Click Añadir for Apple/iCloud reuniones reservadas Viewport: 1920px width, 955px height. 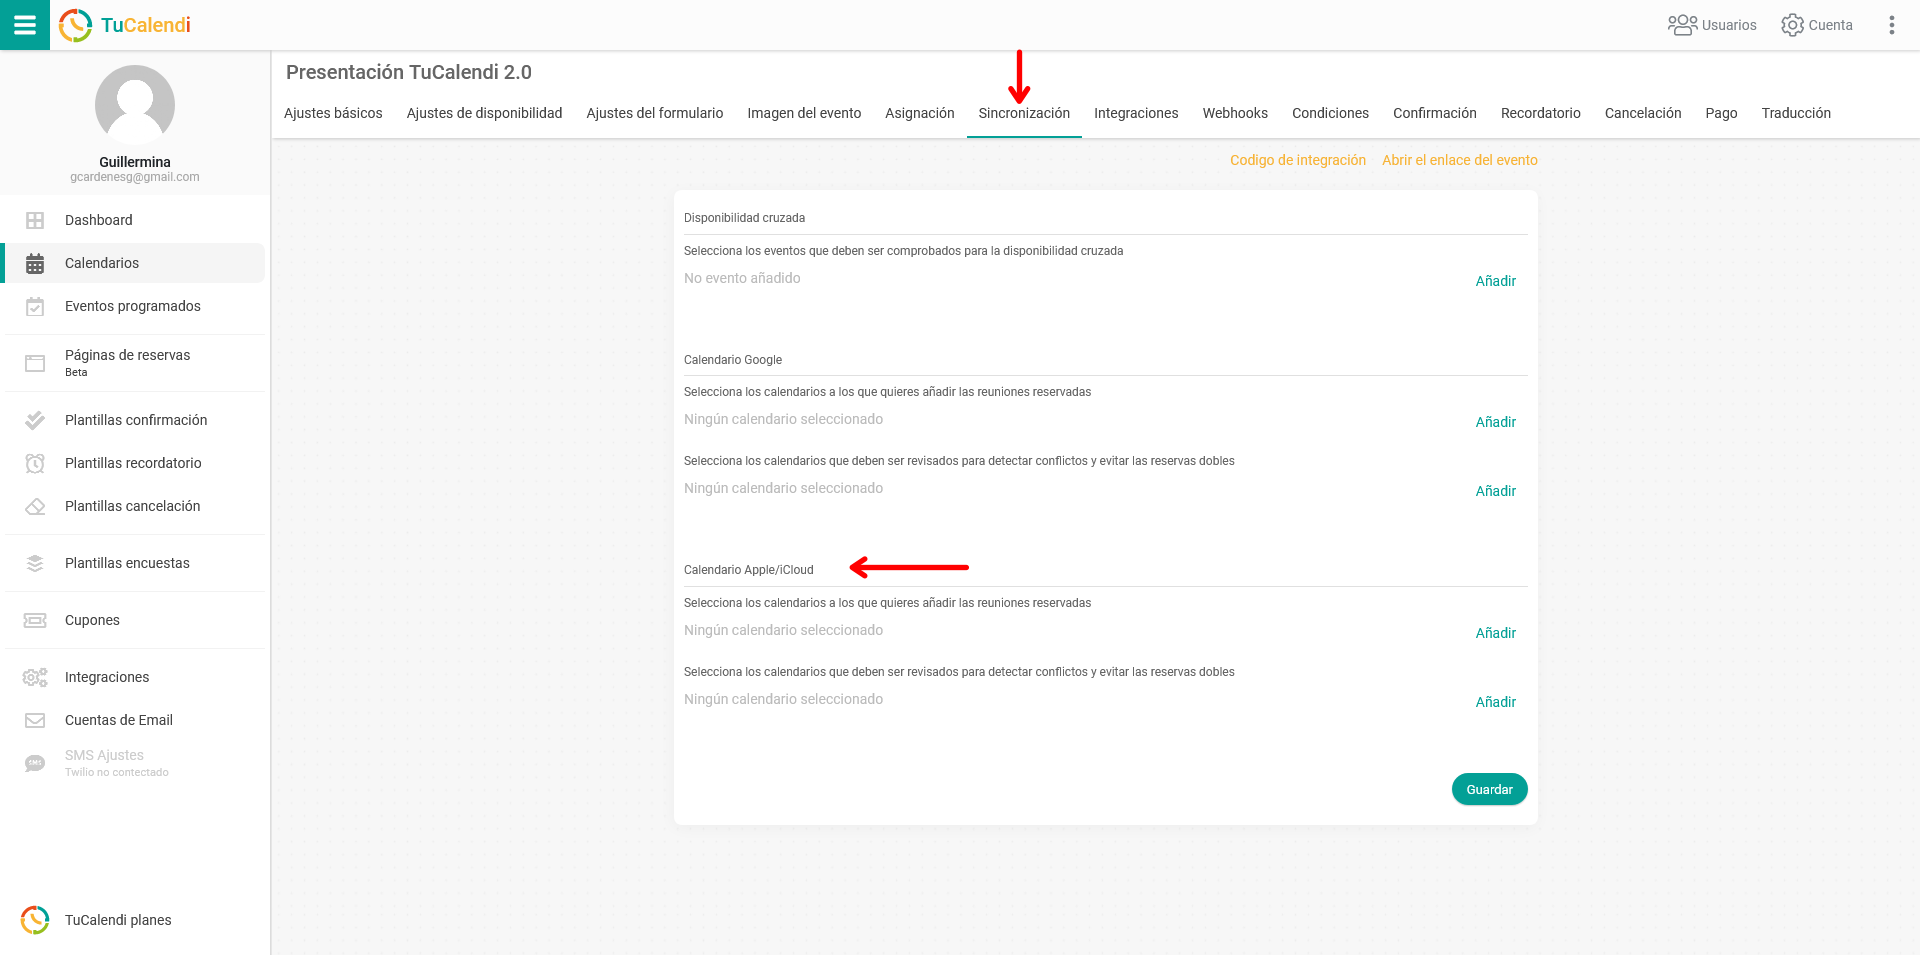pos(1496,633)
